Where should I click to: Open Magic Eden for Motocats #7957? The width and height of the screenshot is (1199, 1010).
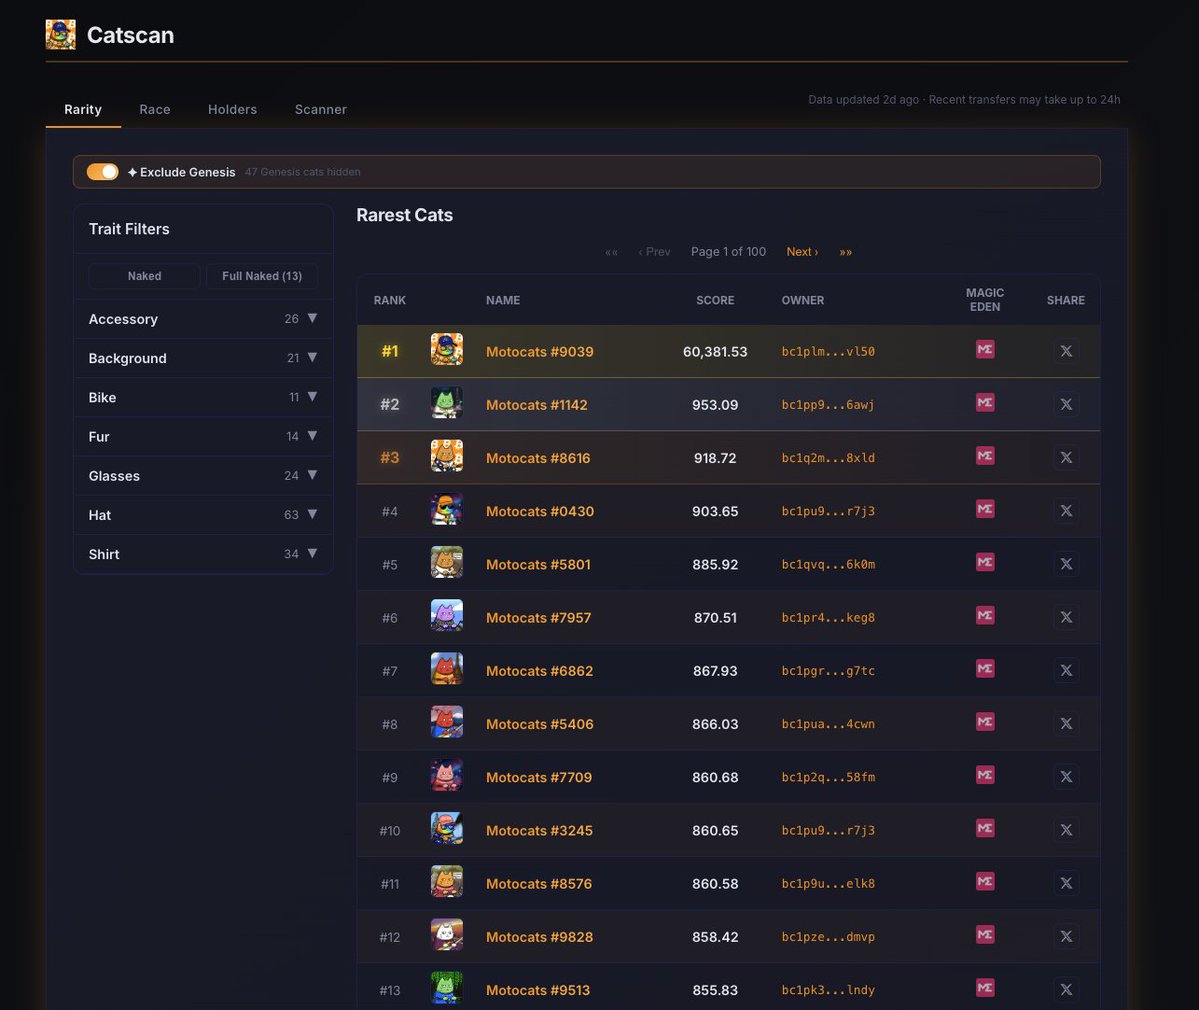click(x=985, y=615)
